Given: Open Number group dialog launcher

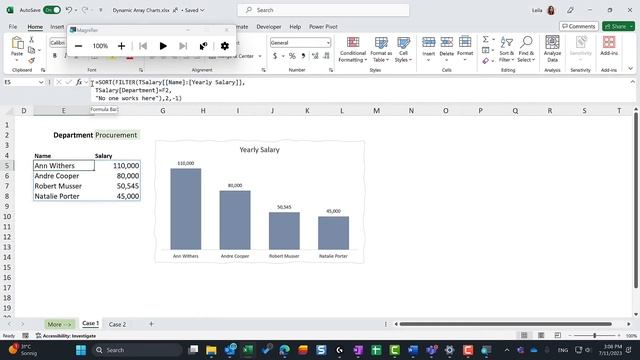Looking at the screenshot, I should click(x=331, y=70).
